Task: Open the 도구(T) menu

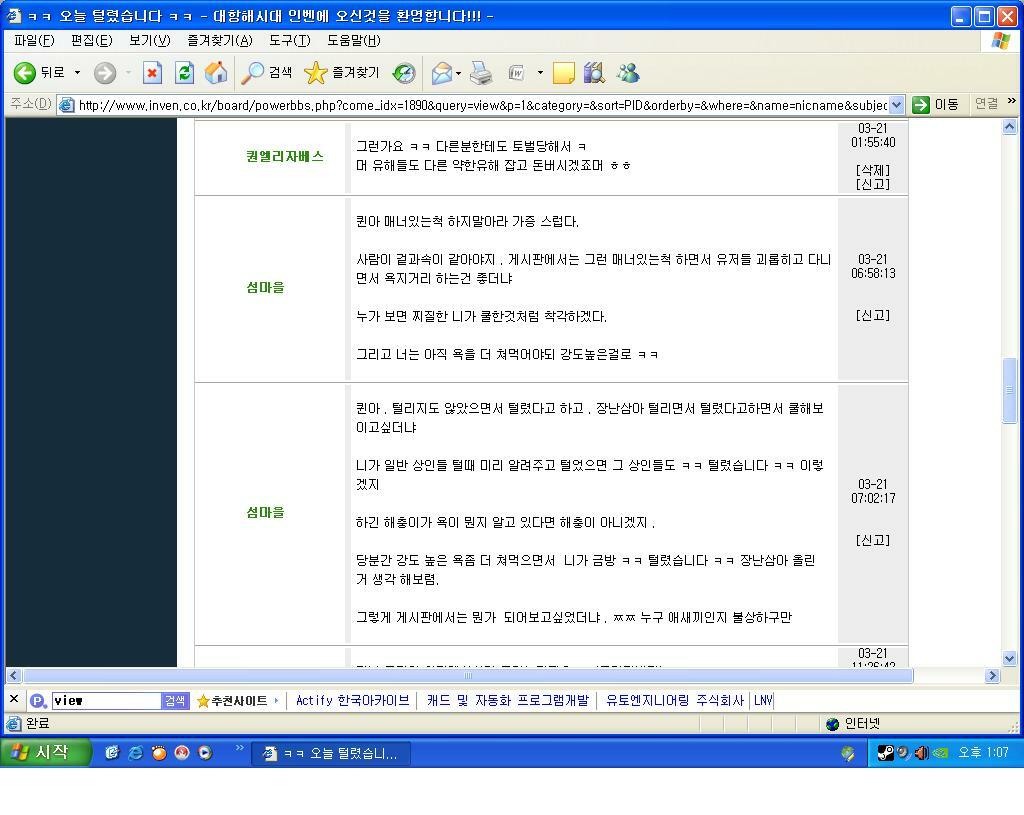Action: coord(289,40)
